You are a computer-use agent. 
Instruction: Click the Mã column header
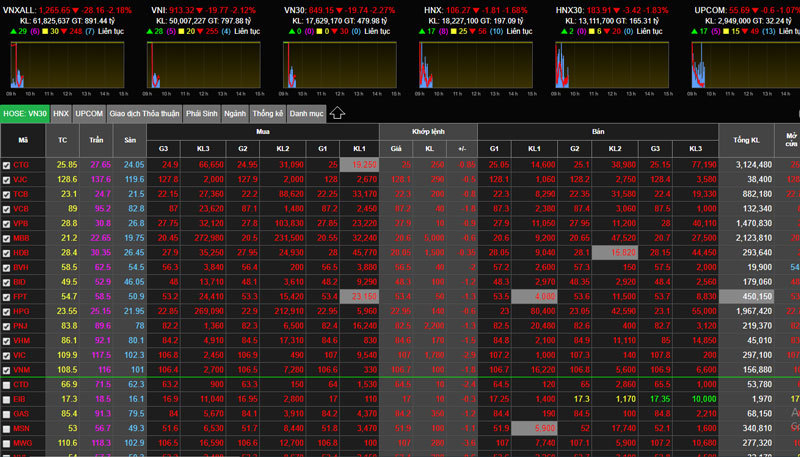pyautogui.click(x=22, y=140)
